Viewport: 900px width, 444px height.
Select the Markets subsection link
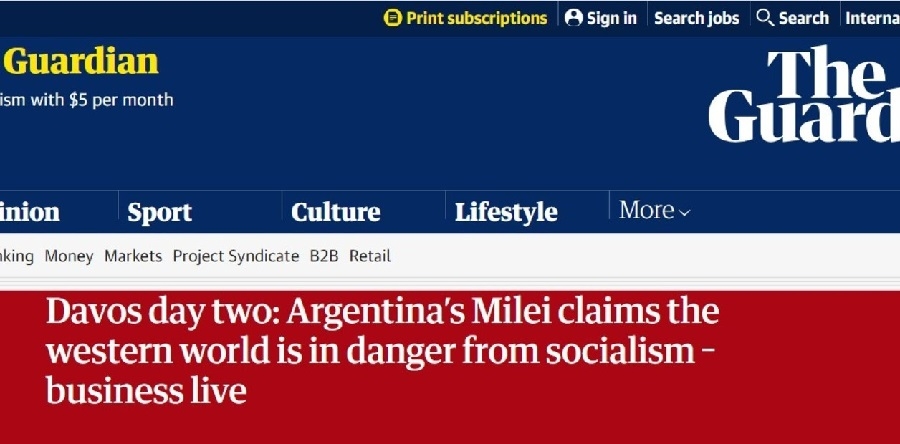(133, 256)
